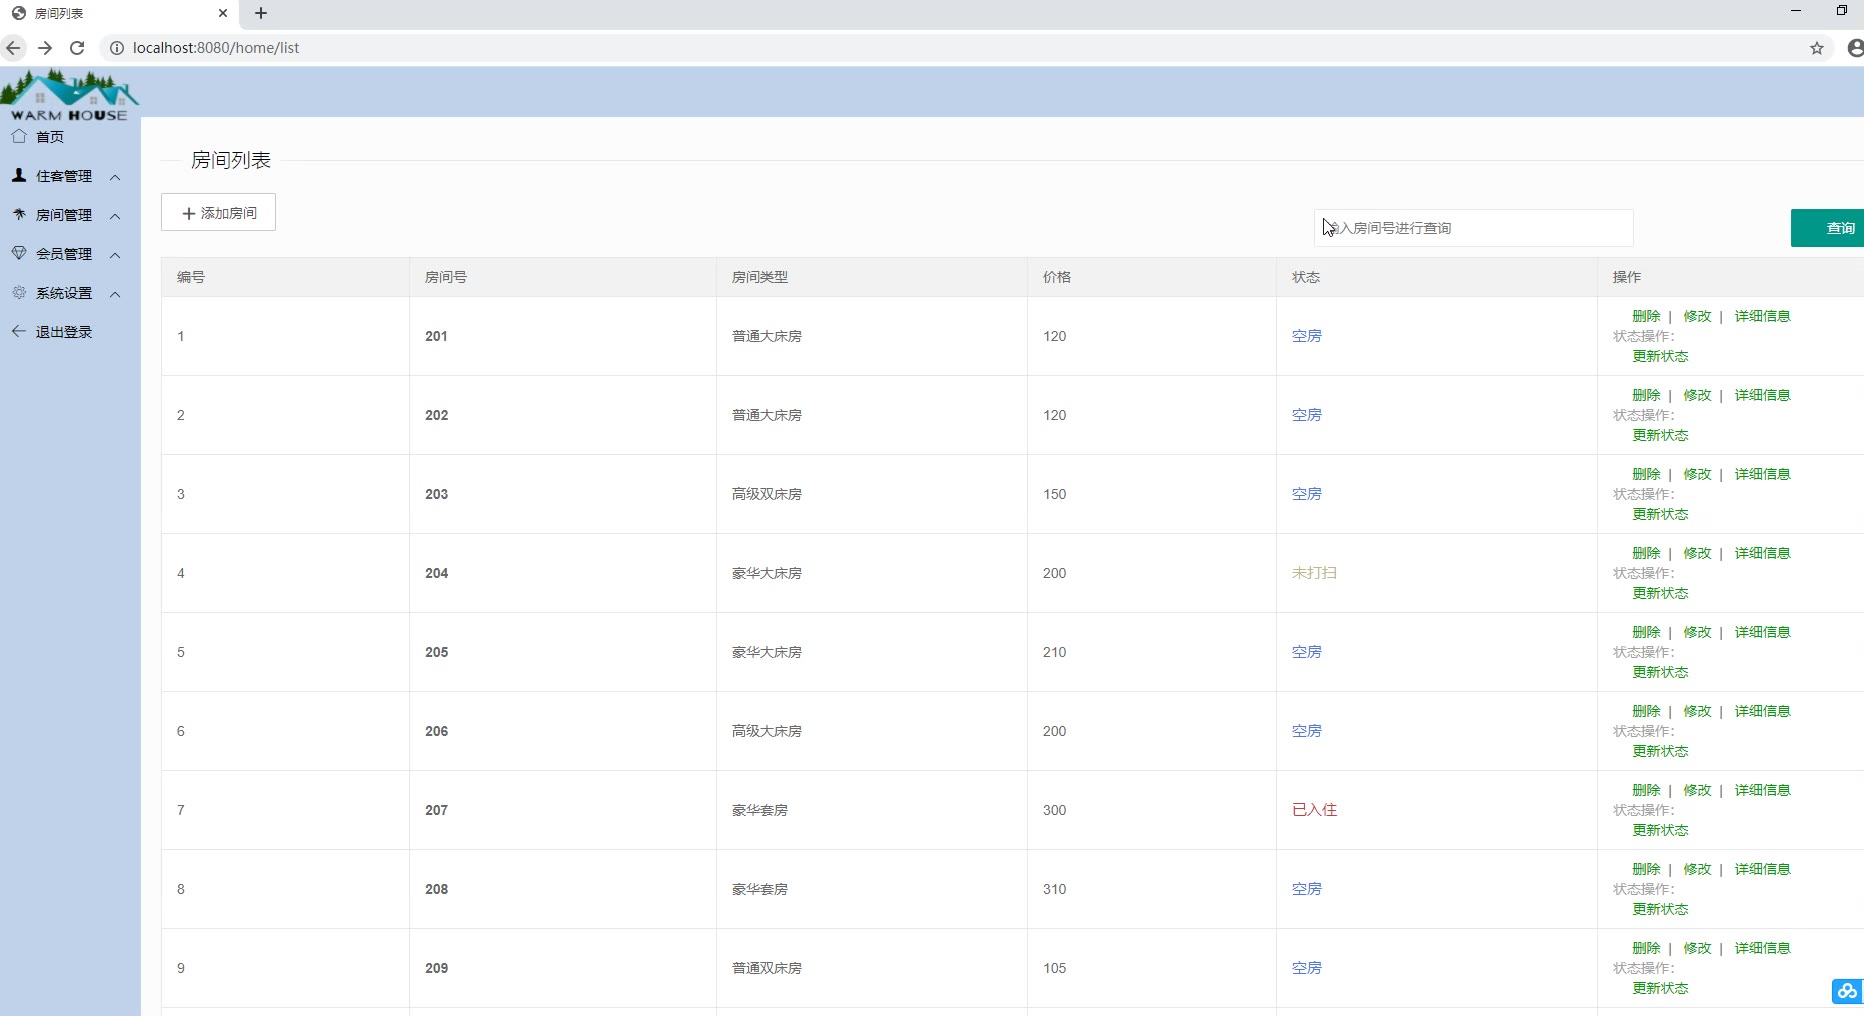Viewport: 1864px width, 1016px height.
Task: Edit room 204 using 修改 link
Action: (x=1697, y=553)
